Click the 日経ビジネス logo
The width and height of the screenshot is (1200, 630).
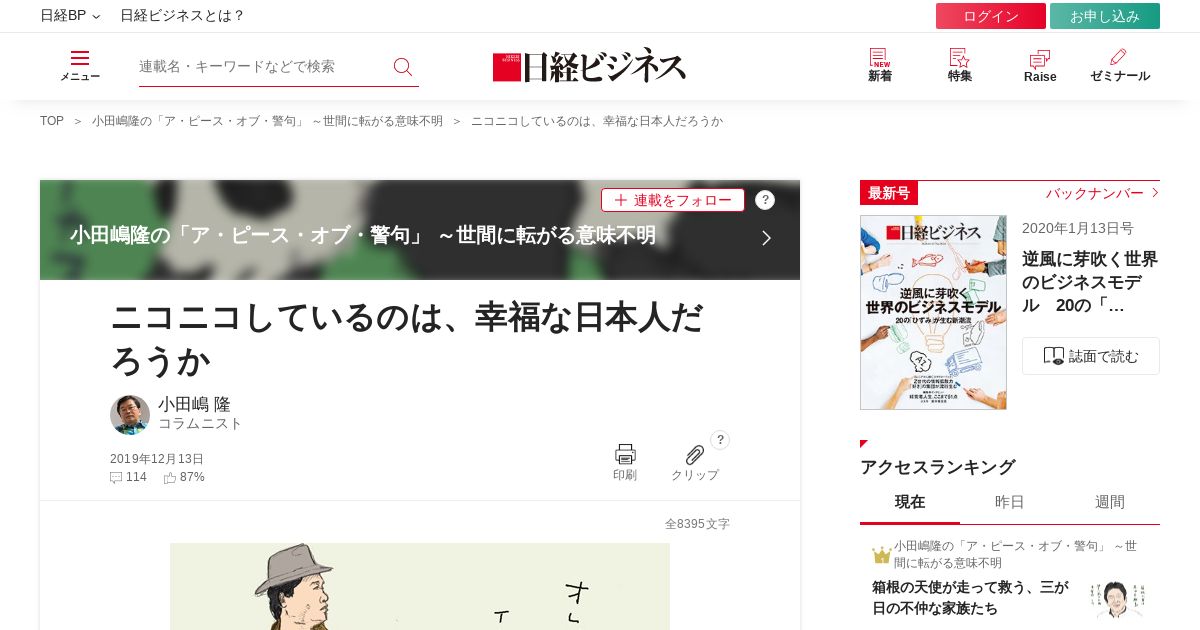[589, 66]
